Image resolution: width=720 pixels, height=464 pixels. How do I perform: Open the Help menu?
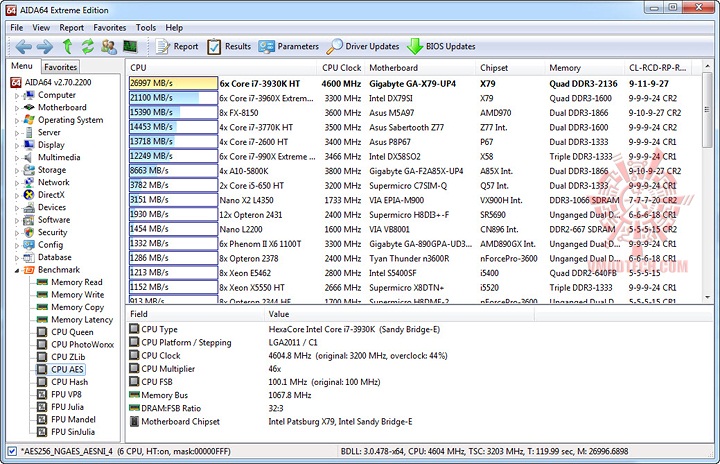(x=174, y=28)
